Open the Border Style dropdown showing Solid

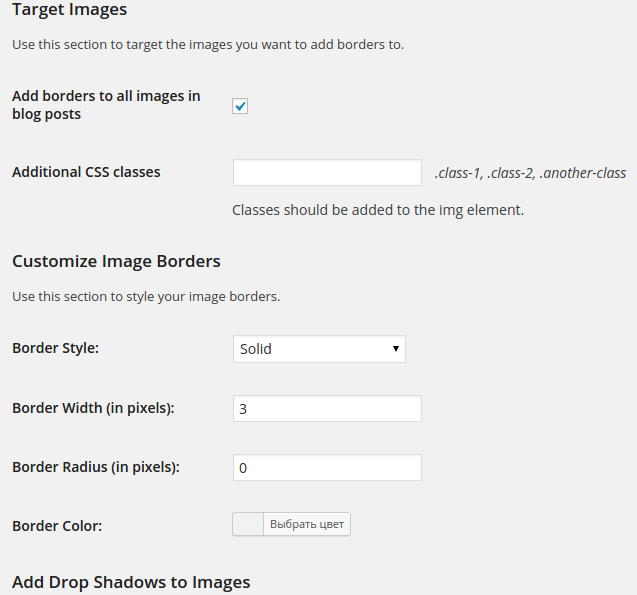pyautogui.click(x=318, y=349)
